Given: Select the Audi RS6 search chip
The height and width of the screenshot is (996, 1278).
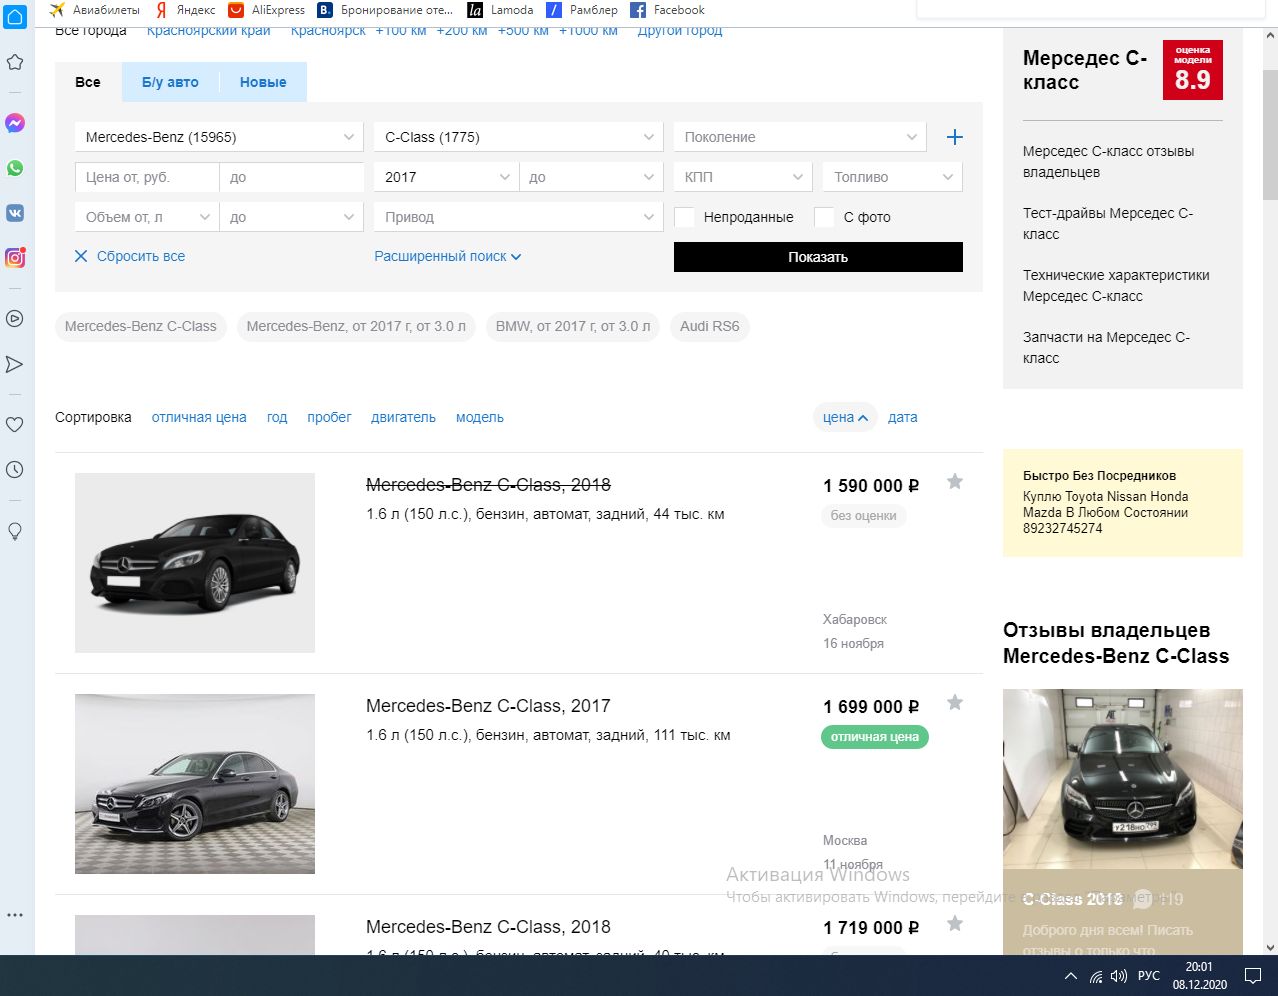Looking at the screenshot, I should point(710,326).
